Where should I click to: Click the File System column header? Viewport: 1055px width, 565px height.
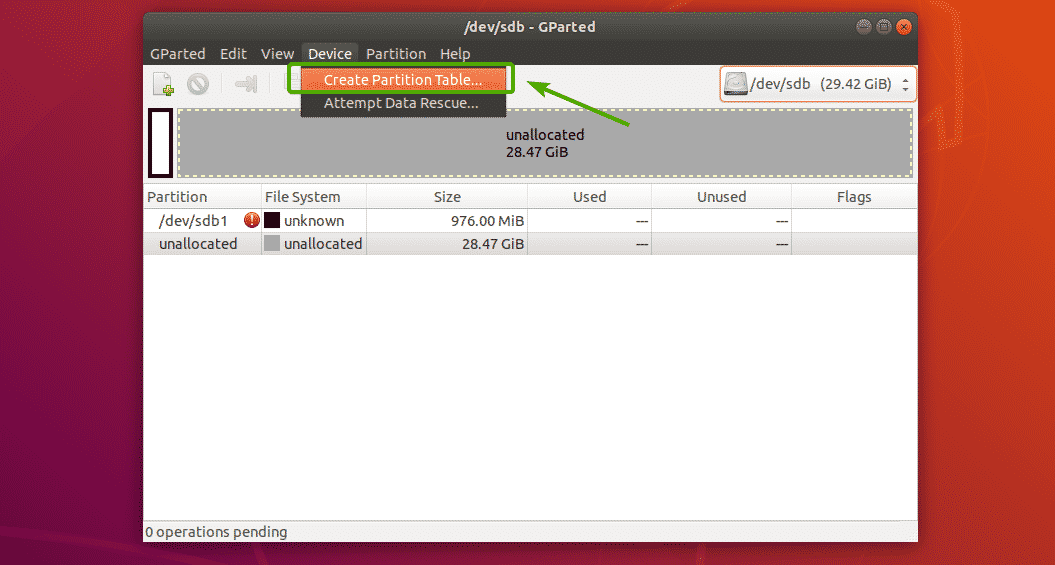point(314,197)
